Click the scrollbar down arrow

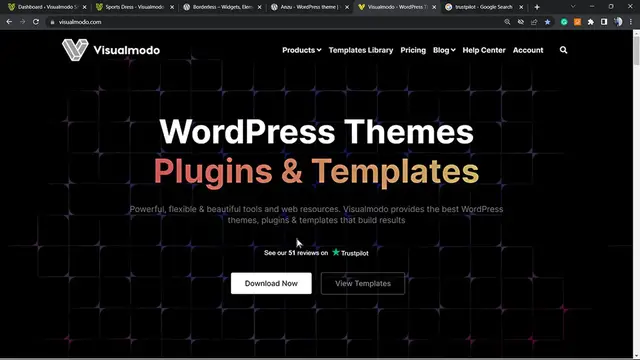(636, 356)
